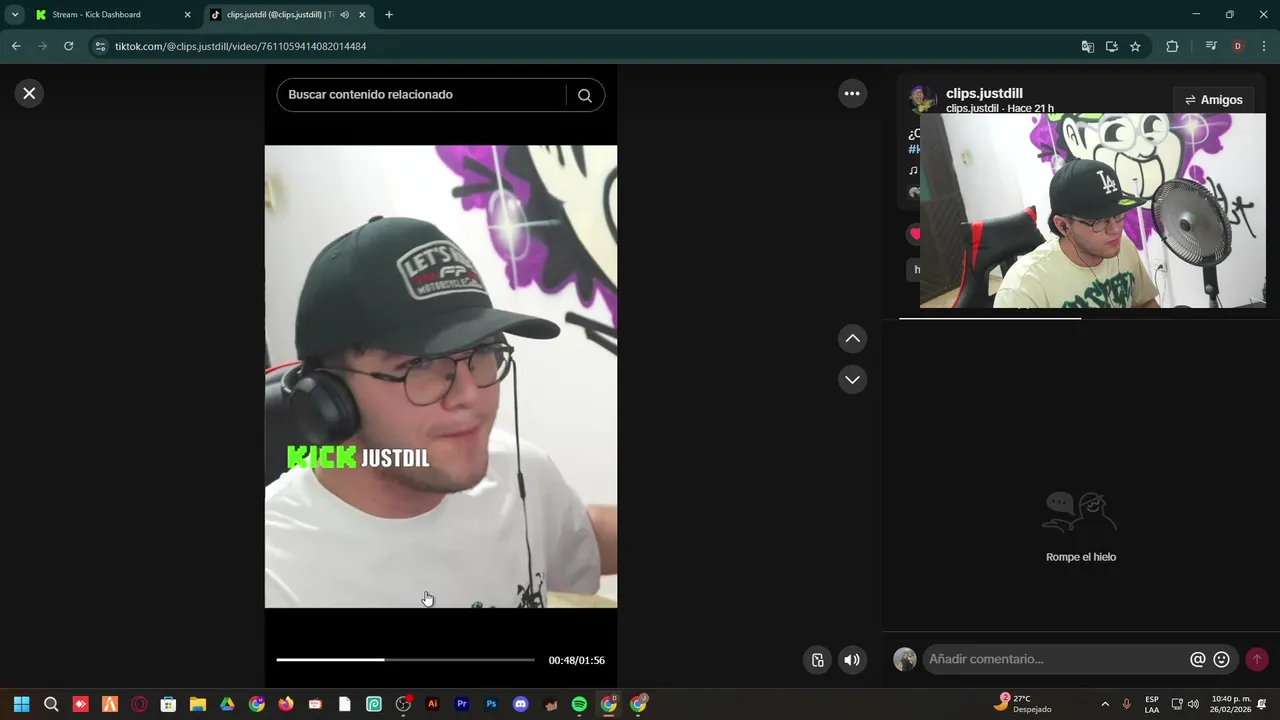Expand the tab search dropdown arrow
Viewport: 1280px width, 720px height.
(15, 15)
